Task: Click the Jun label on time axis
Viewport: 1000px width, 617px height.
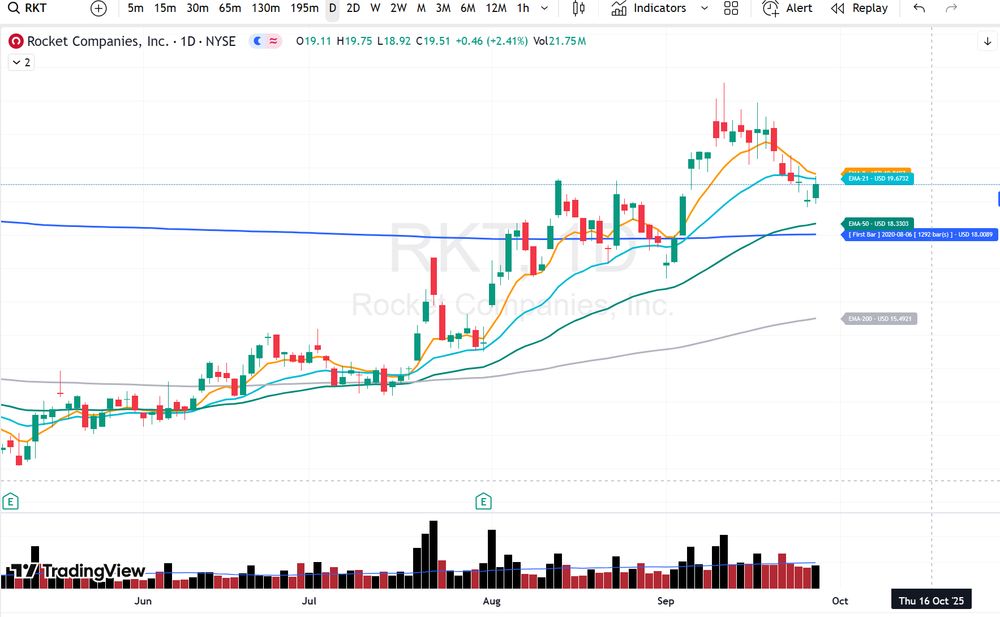Action: [x=143, y=601]
